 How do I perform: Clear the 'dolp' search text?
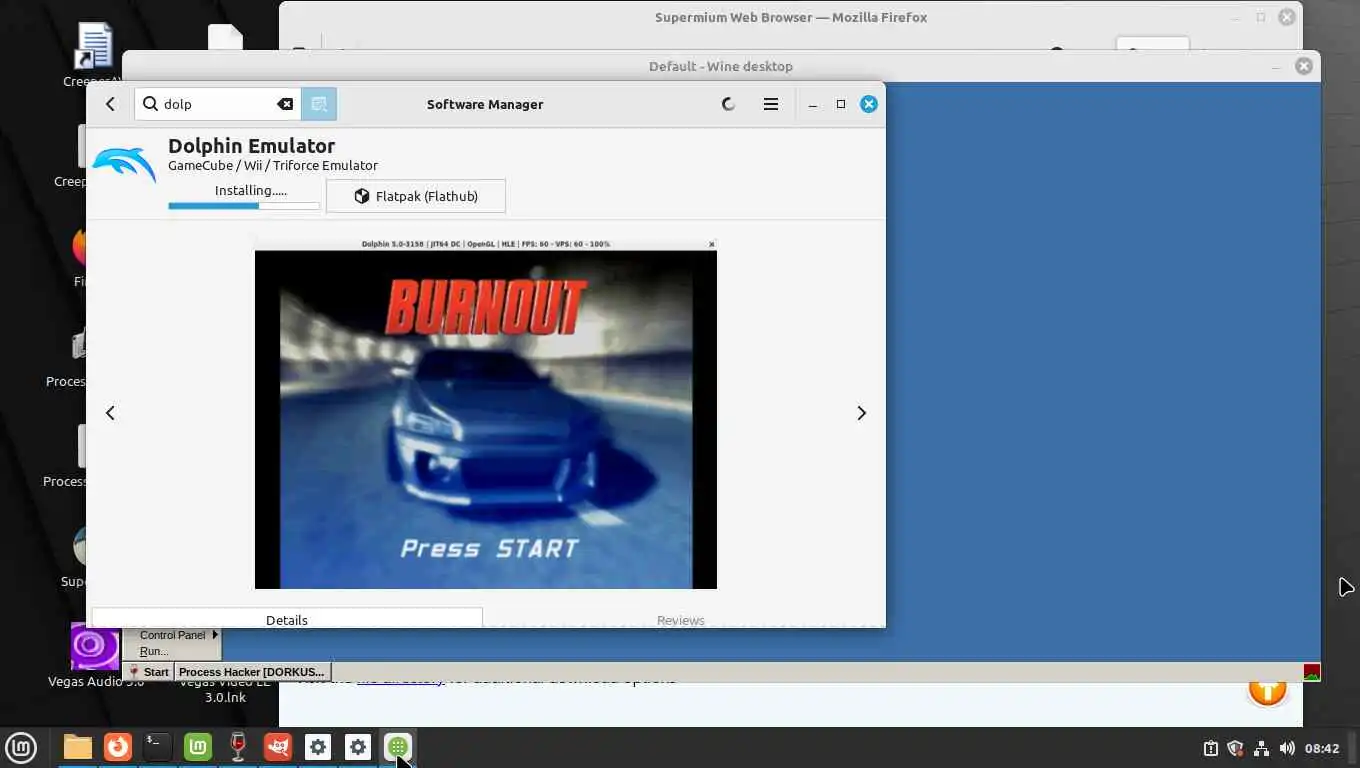point(285,104)
